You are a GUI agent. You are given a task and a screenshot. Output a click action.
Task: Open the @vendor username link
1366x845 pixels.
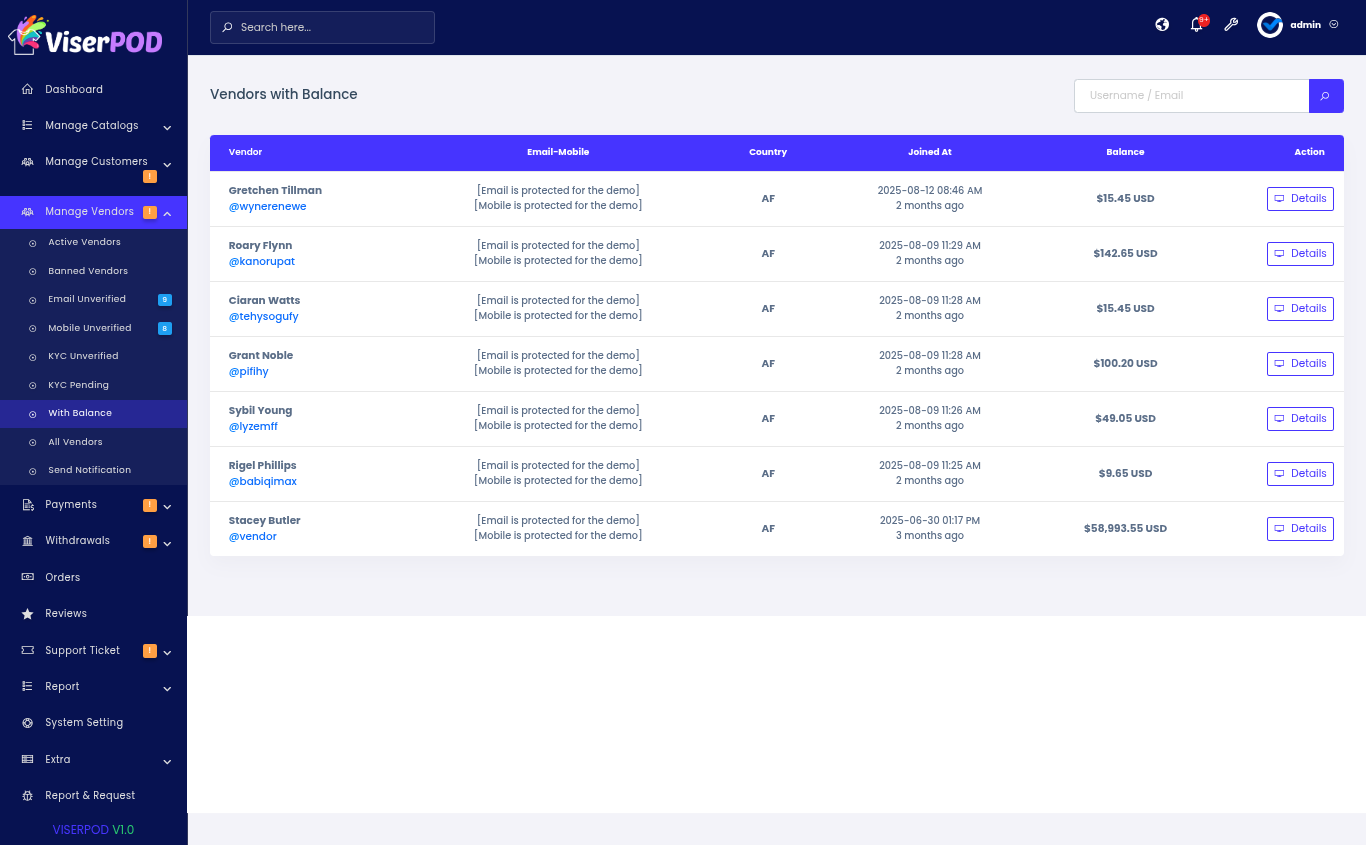point(252,537)
